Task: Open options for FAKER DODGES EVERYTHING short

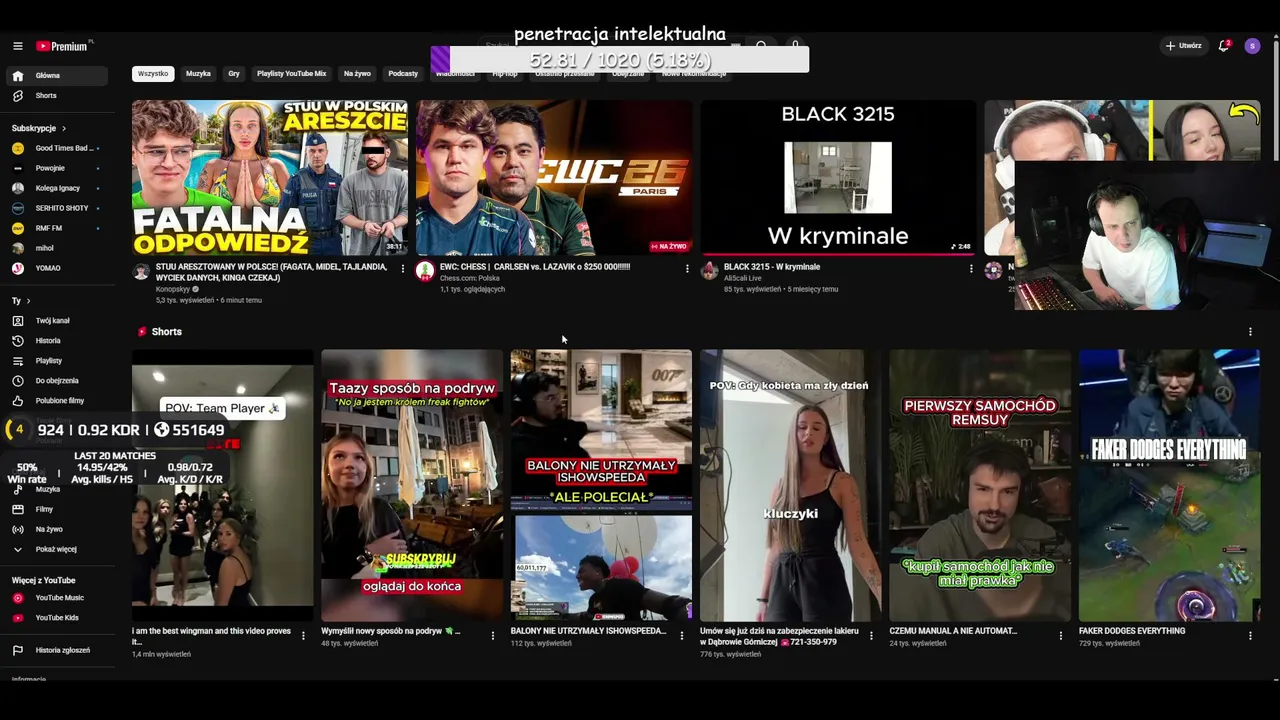Action: [1250, 635]
